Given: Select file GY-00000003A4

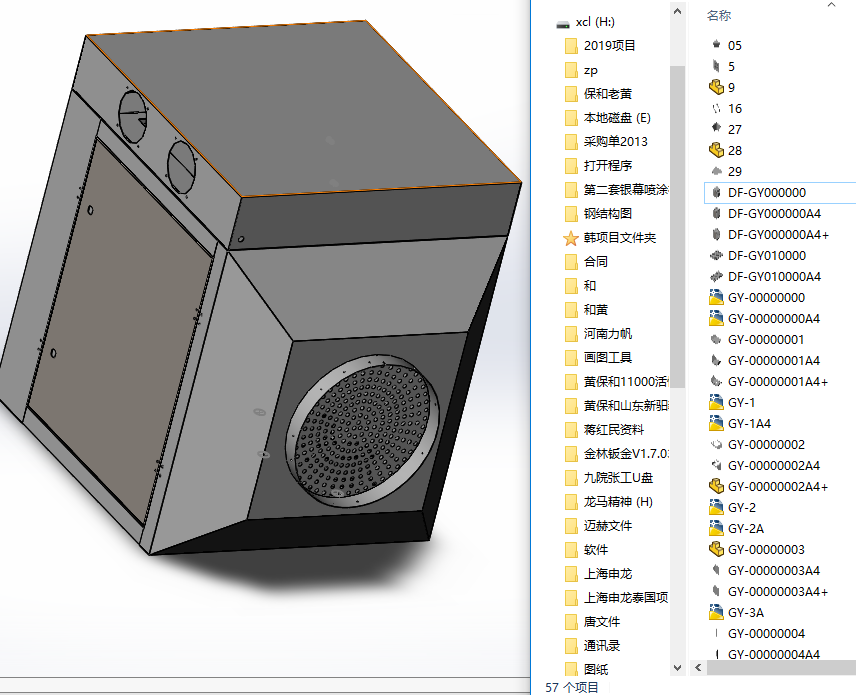Looking at the screenshot, I should tap(774, 571).
